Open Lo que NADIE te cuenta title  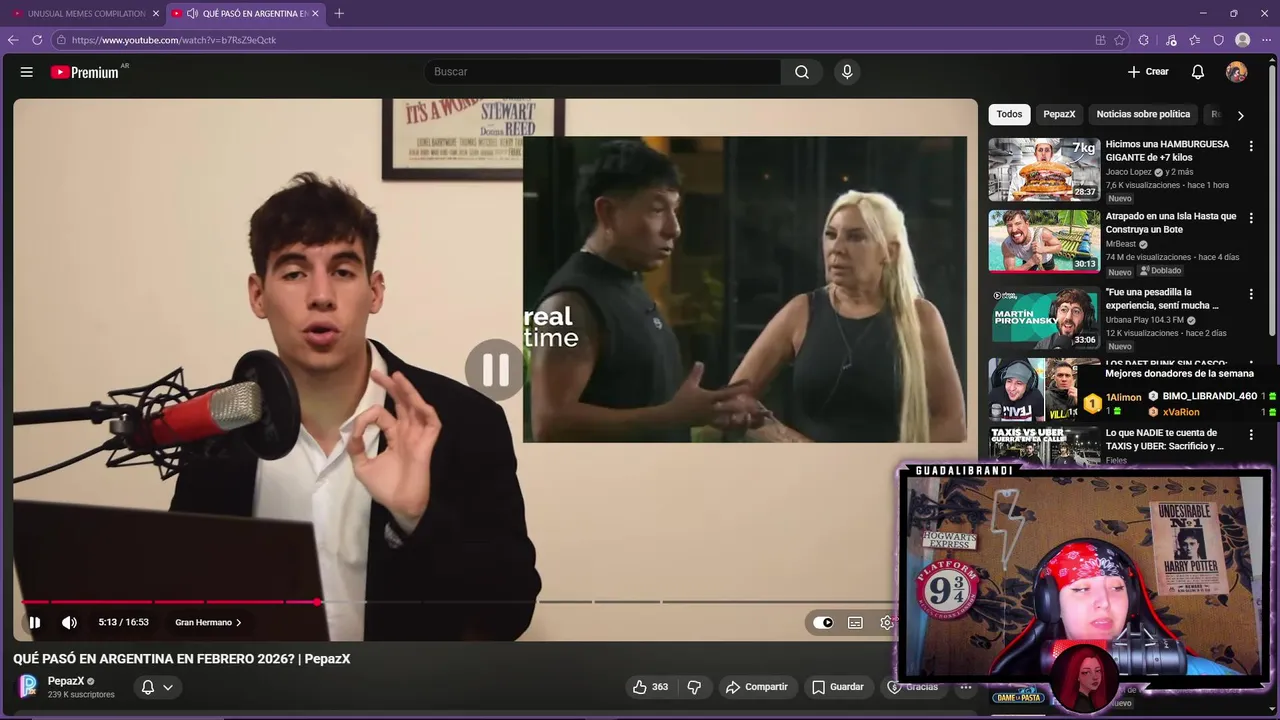coord(1164,440)
